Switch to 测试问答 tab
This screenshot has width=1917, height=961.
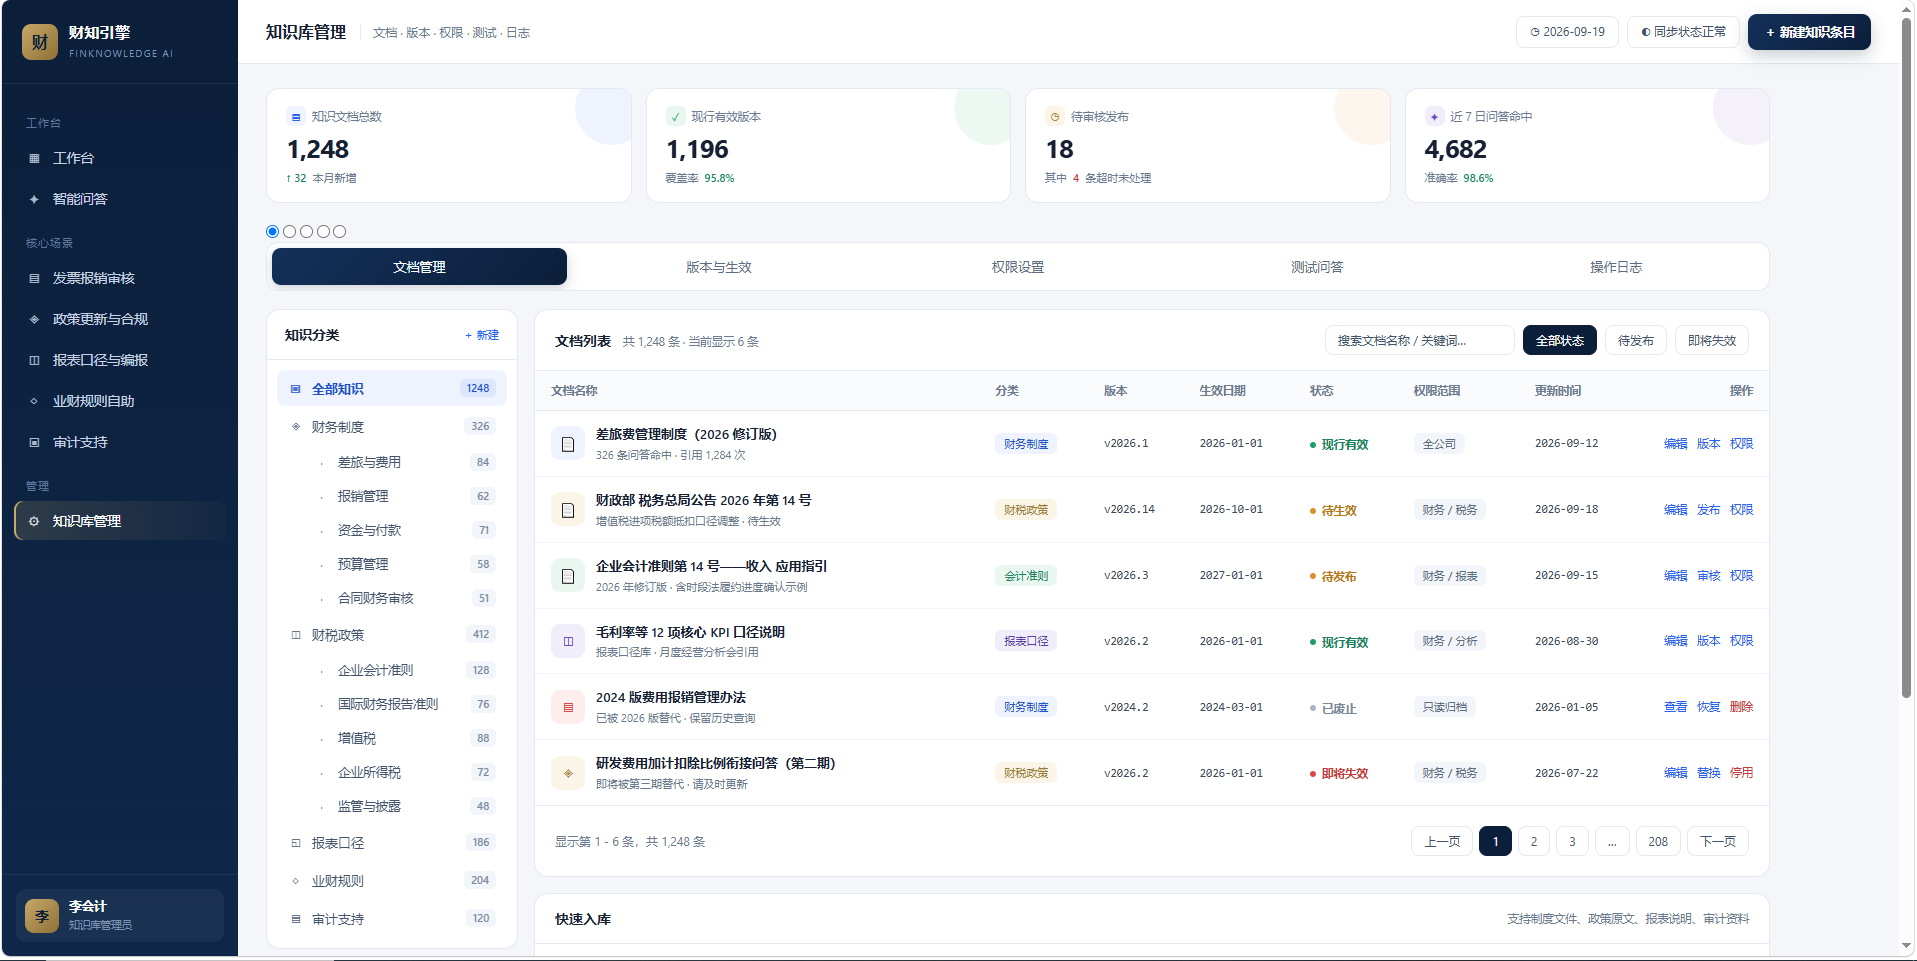click(x=1317, y=267)
